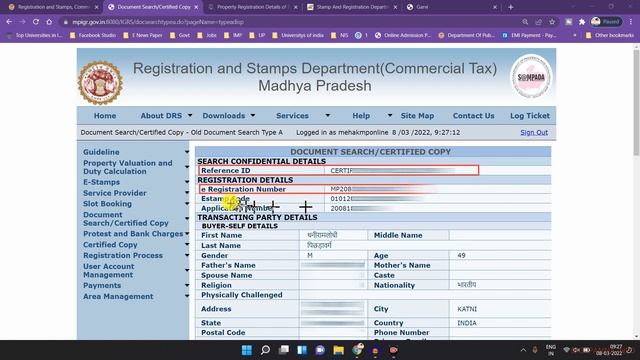Open the Online Admission bookmark

point(403,36)
